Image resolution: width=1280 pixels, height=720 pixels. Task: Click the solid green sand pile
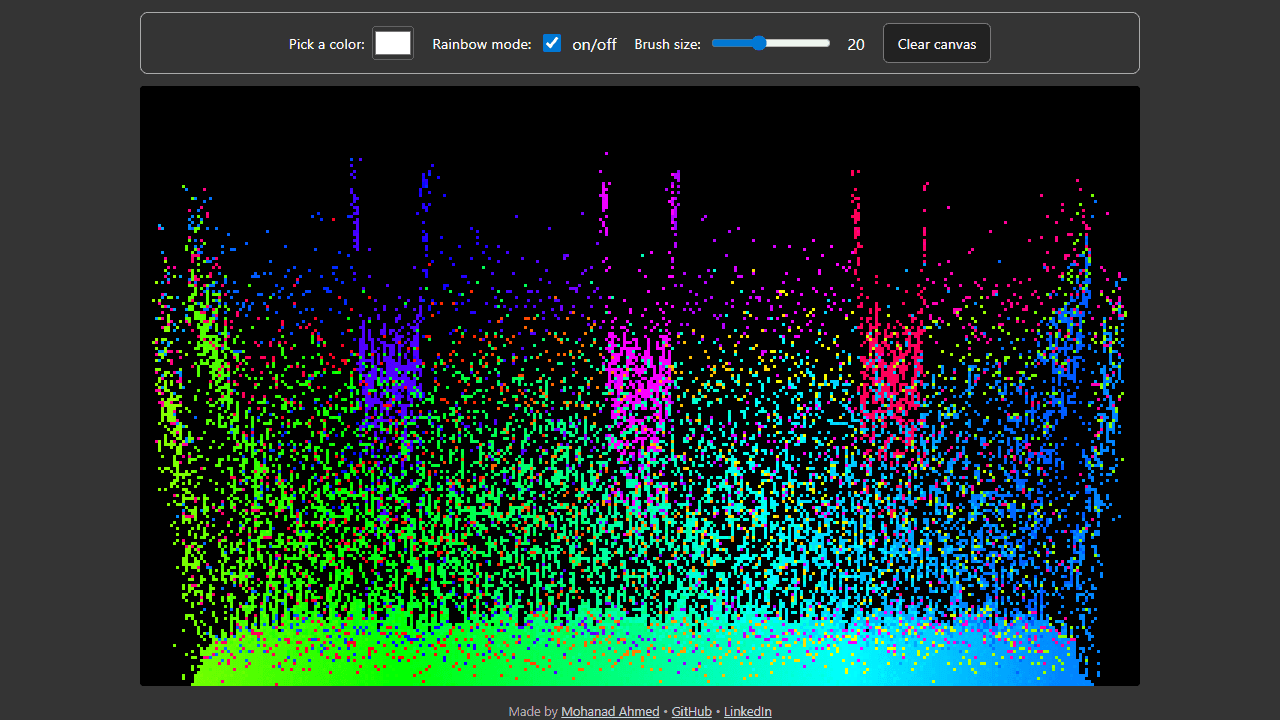pos(400,655)
